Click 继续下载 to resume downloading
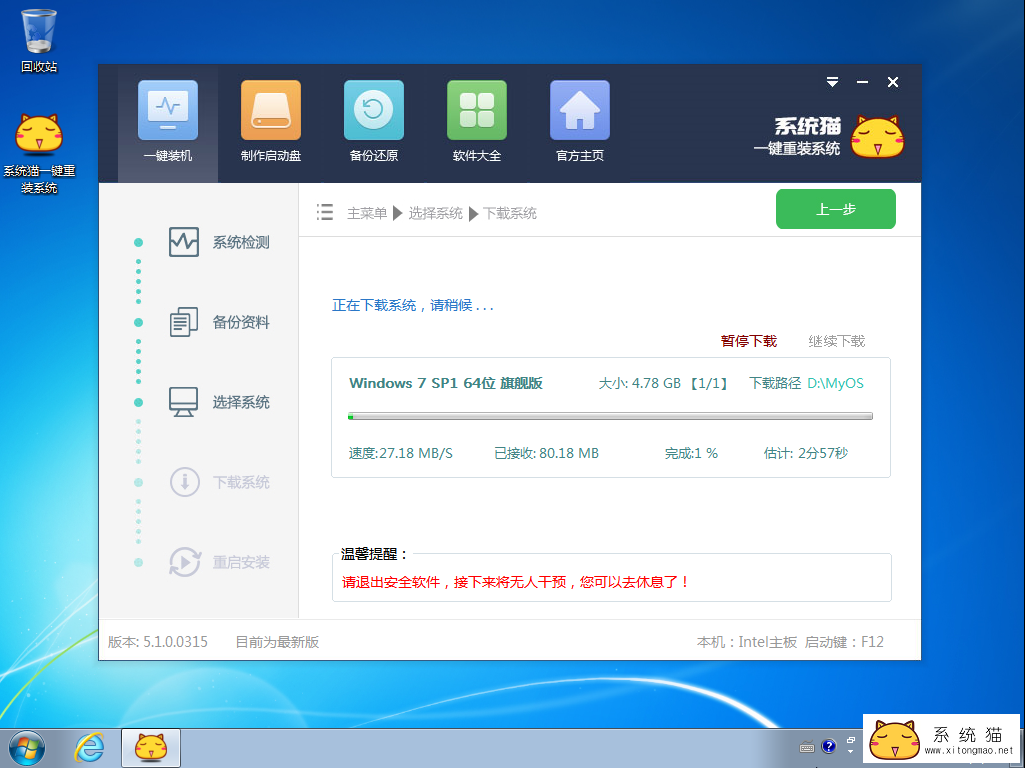 coord(836,341)
